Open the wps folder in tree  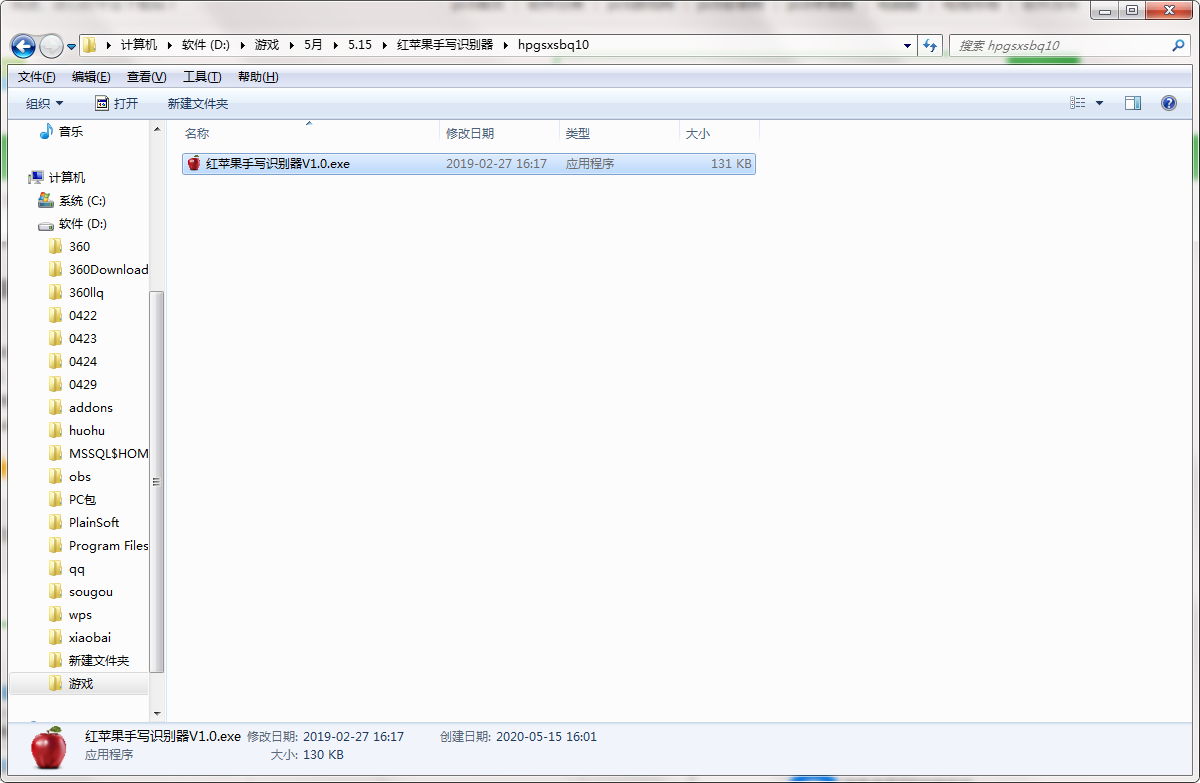pyautogui.click(x=80, y=614)
